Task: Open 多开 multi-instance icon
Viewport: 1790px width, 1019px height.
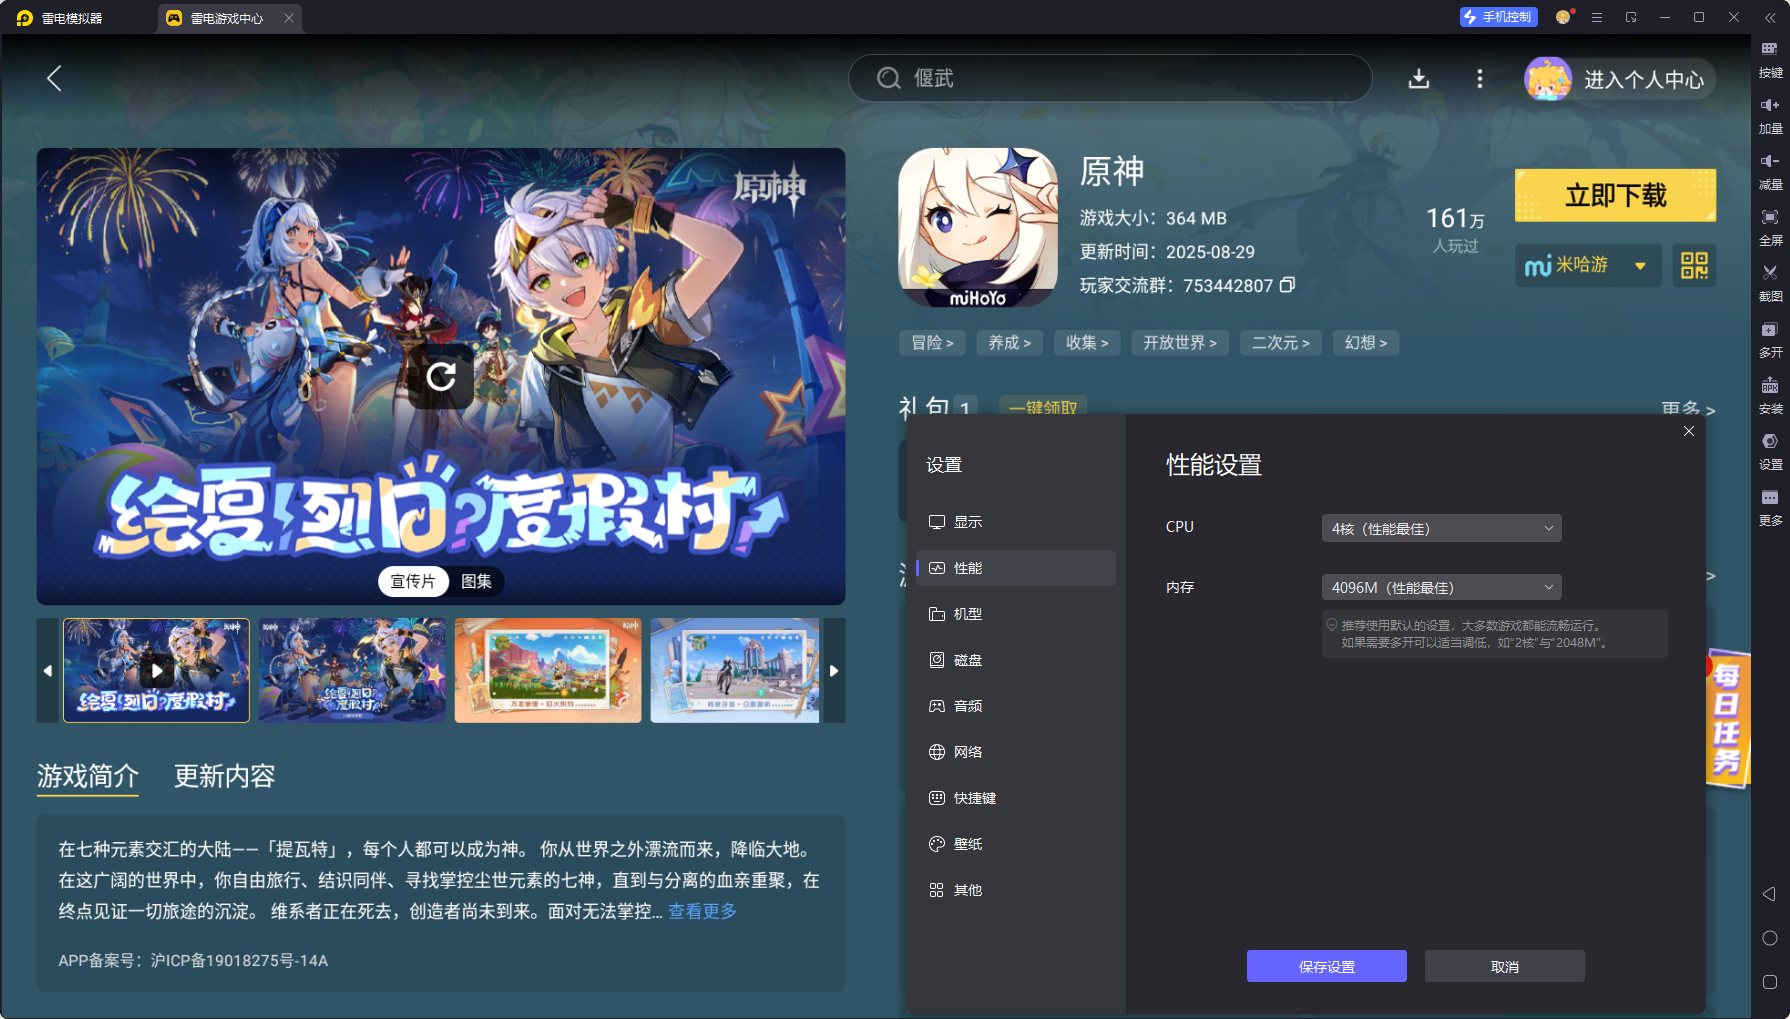Action: coord(1770,339)
